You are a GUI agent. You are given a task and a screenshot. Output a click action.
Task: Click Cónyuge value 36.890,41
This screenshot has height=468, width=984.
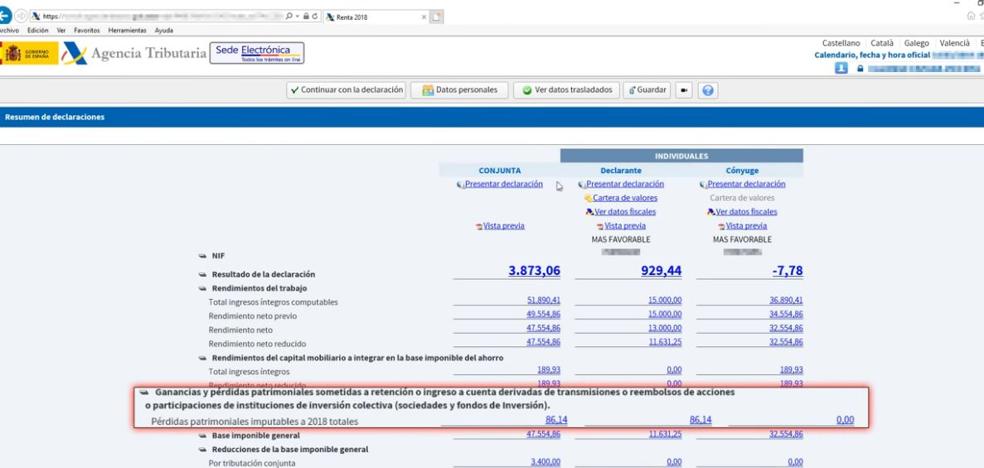(786, 300)
